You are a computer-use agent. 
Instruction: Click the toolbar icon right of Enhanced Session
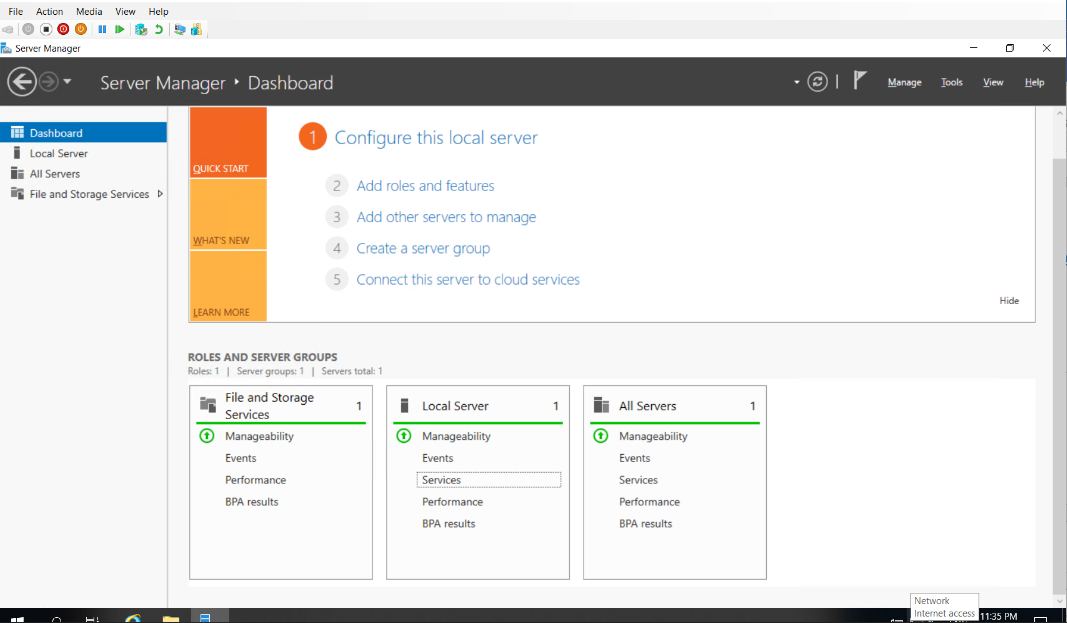[197, 29]
